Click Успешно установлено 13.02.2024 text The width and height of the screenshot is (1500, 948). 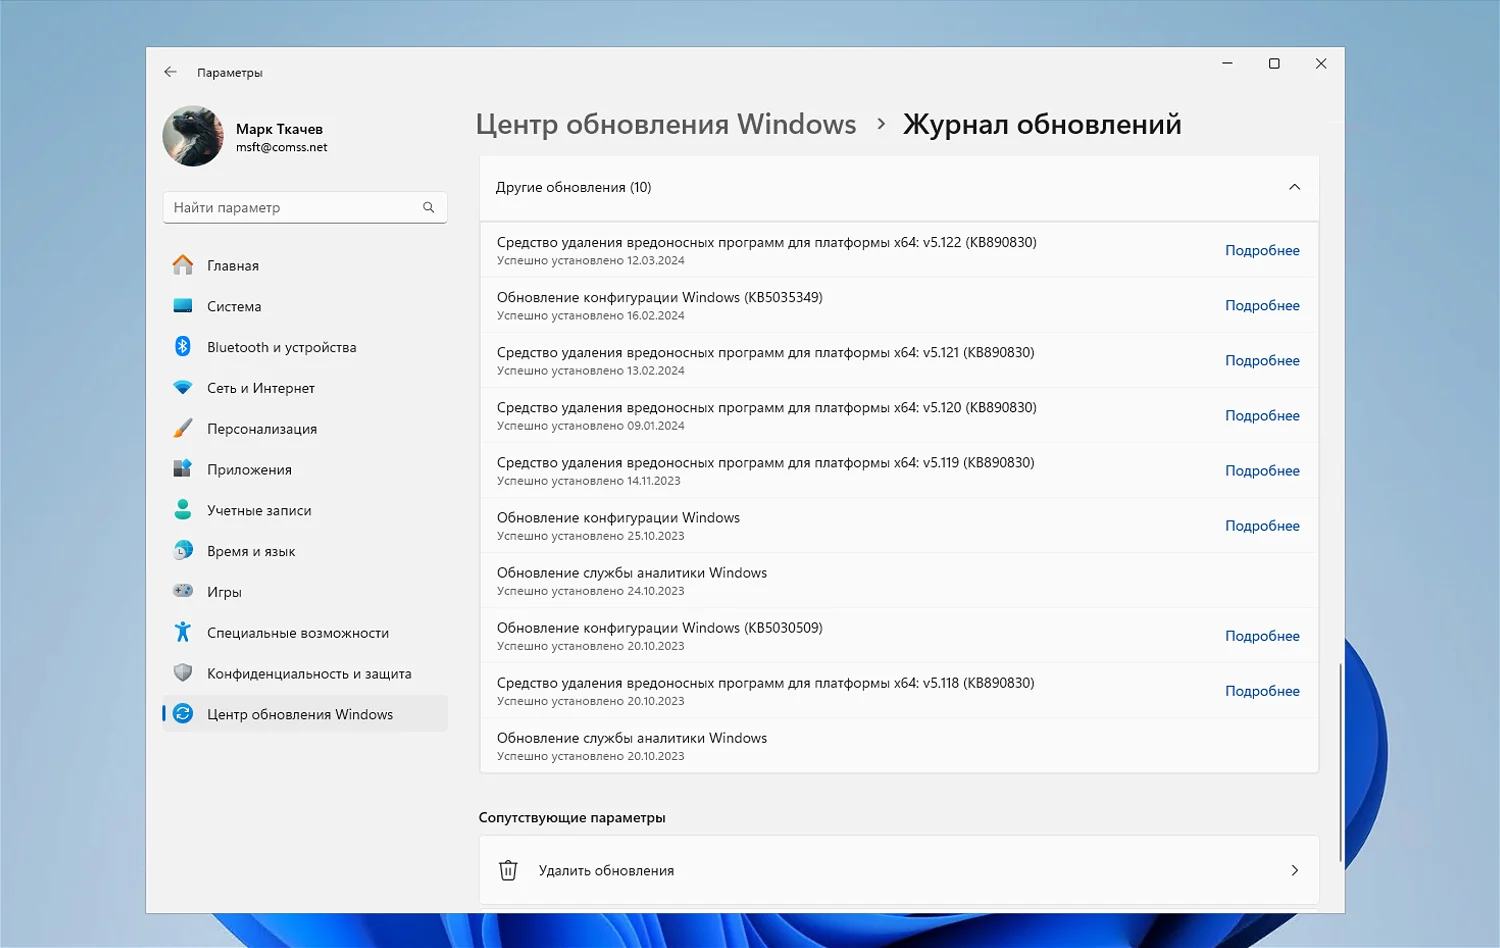click(x=591, y=370)
